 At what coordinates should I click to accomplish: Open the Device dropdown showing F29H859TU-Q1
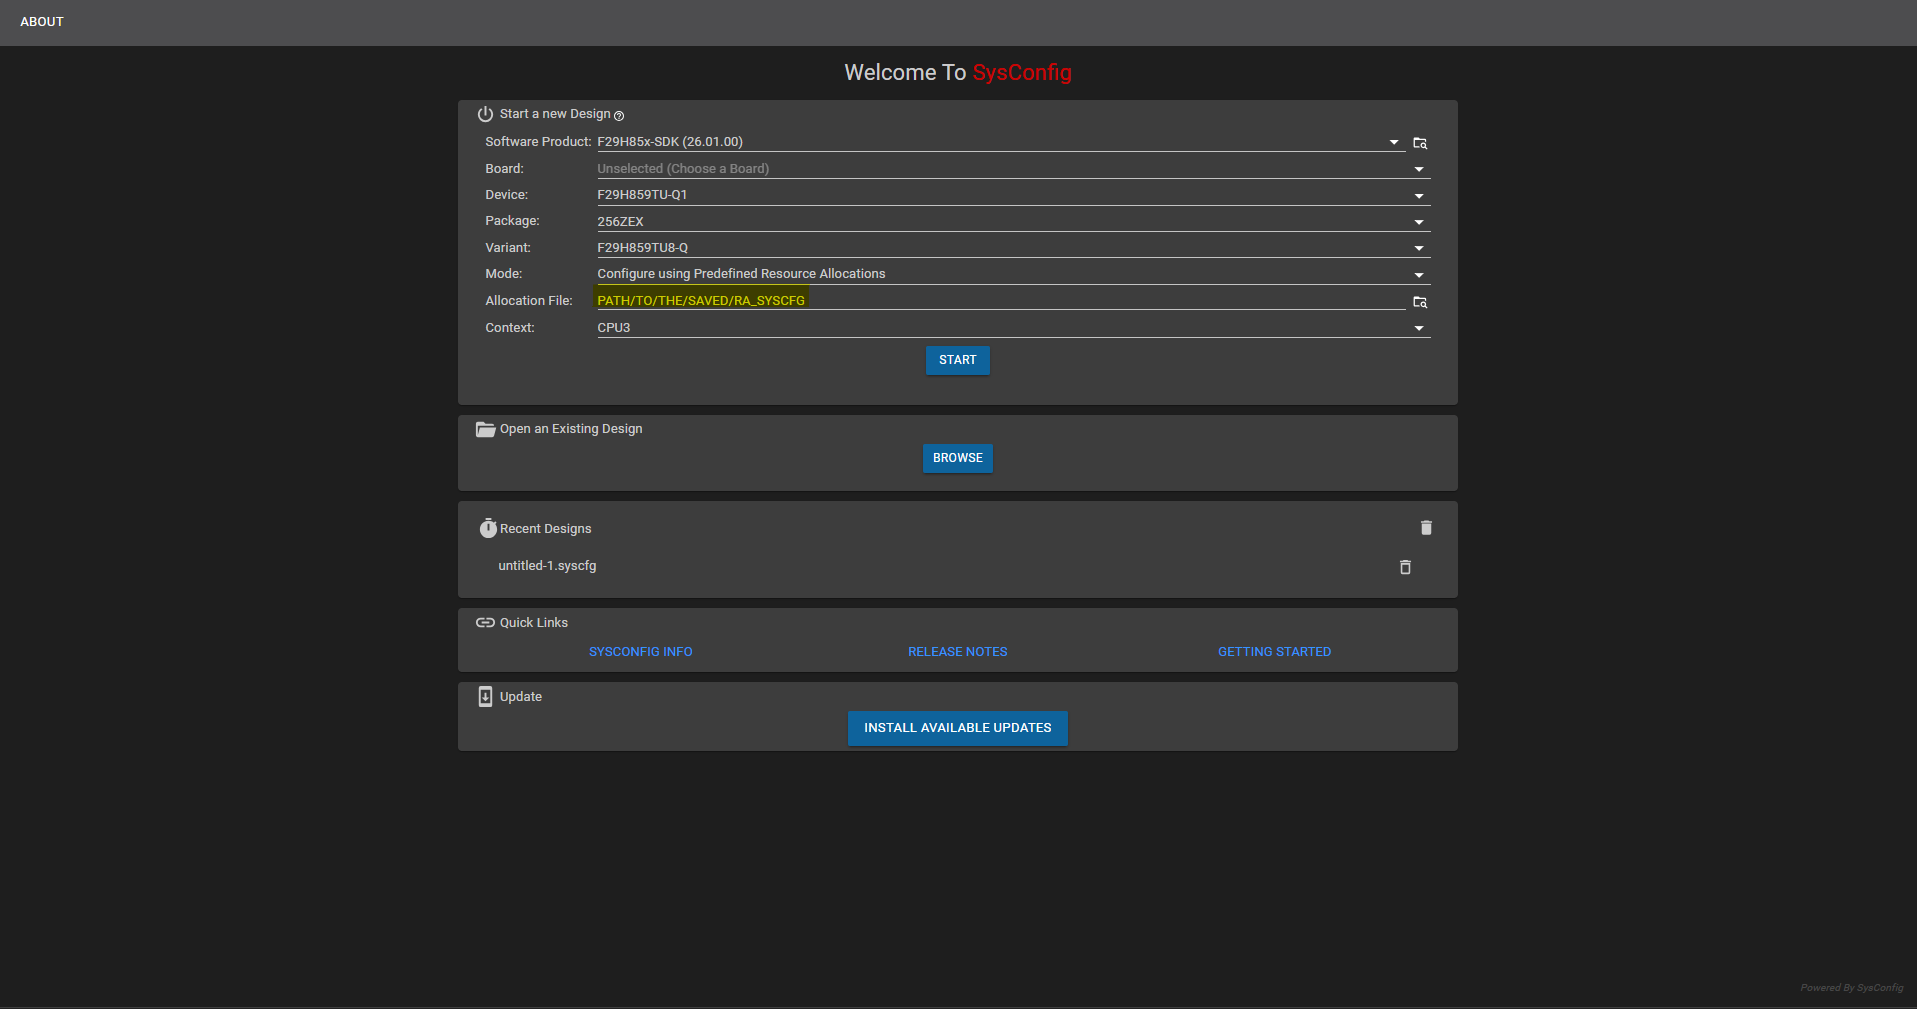coord(1014,195)
